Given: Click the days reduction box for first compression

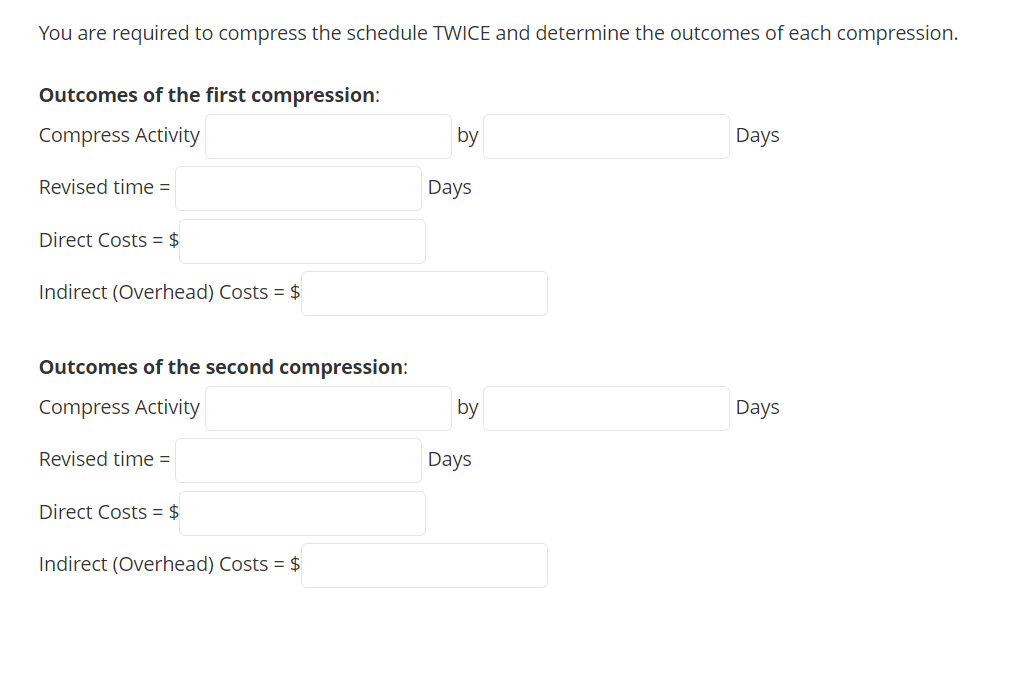Looking at the screenshot, I should click(x=605, y=136).
